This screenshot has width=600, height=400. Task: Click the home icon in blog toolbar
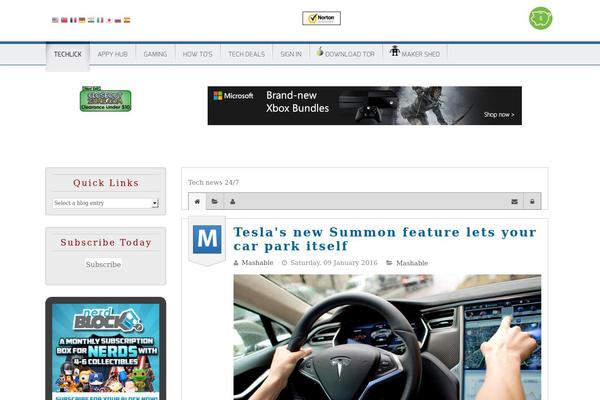[x=197, y=201]
